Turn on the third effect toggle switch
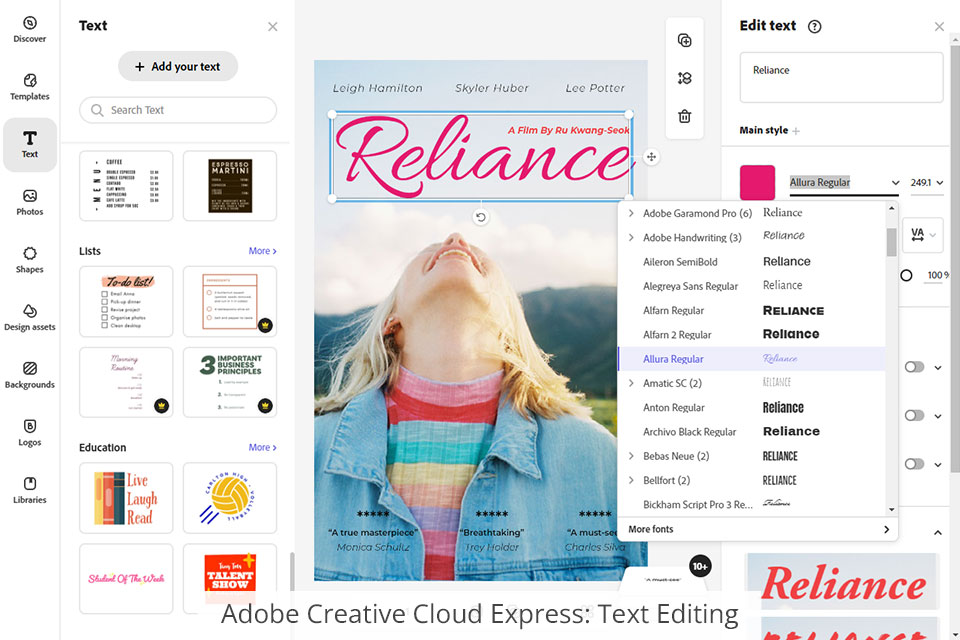This screenshot has width=960, height=640. [x=914, y=464]
